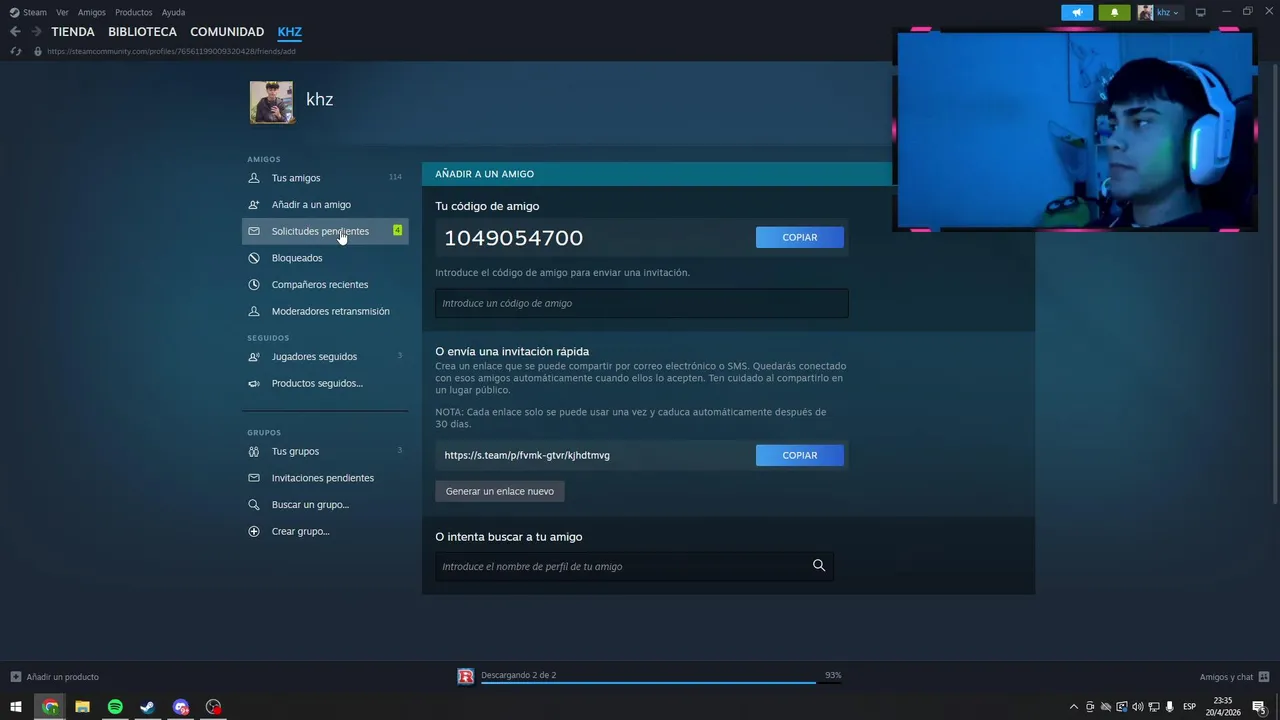Switch to the BIBLIOTECA tab
The width and height of the screenshot is (1280, 720).
[x=142, y=32]
